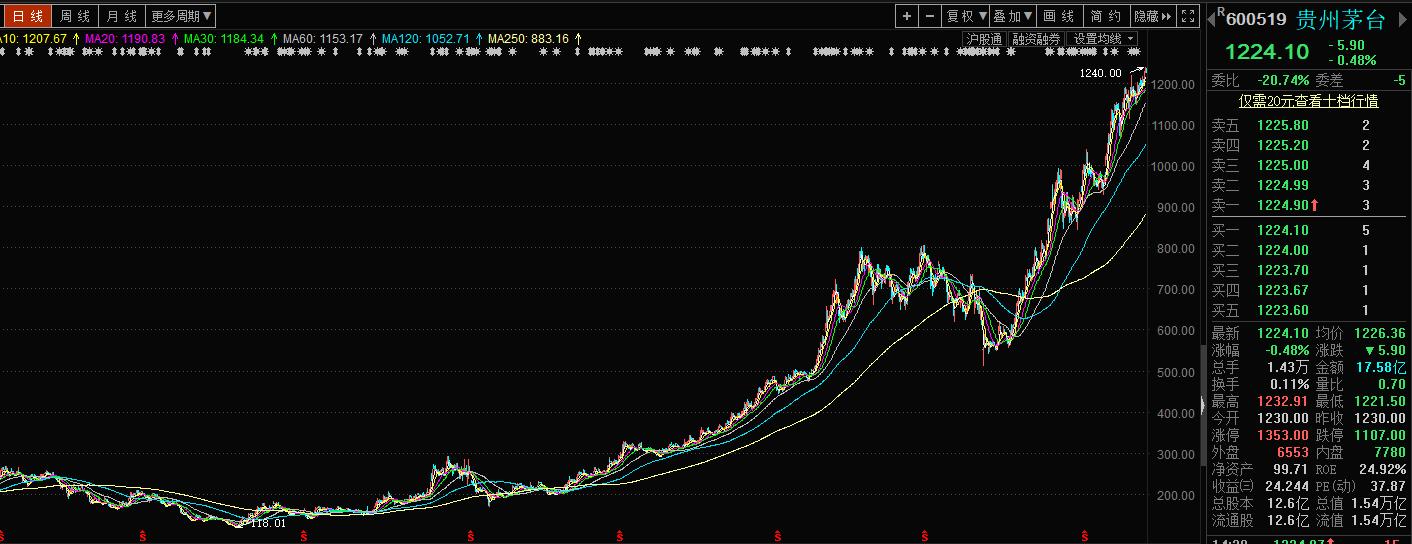Switch to 简约 simplified view

[x=1106, y=16]
